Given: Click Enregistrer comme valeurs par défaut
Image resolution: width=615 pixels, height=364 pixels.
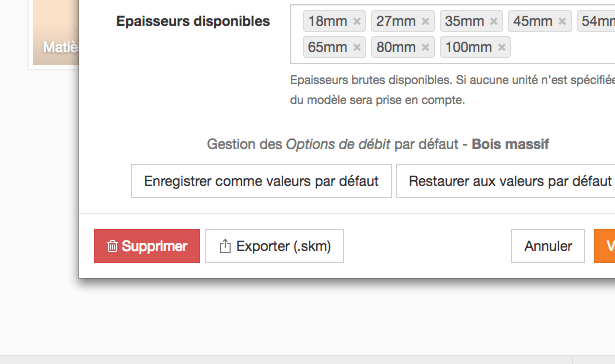Looking at the screenshot, I should point(261,181).
